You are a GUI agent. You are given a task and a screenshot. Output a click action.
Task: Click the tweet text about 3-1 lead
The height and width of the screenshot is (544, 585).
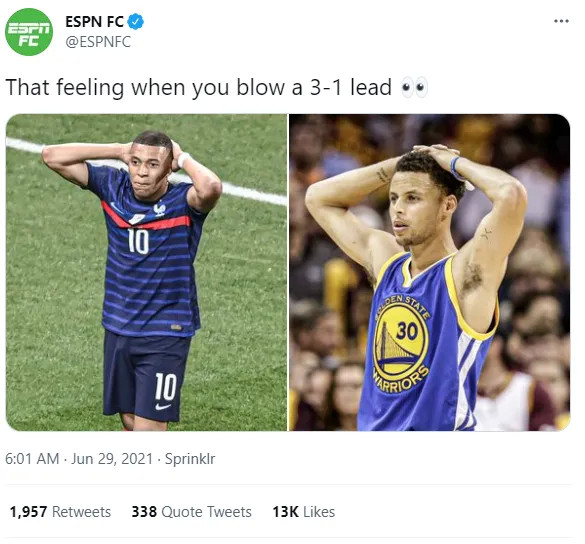[198, 88]
